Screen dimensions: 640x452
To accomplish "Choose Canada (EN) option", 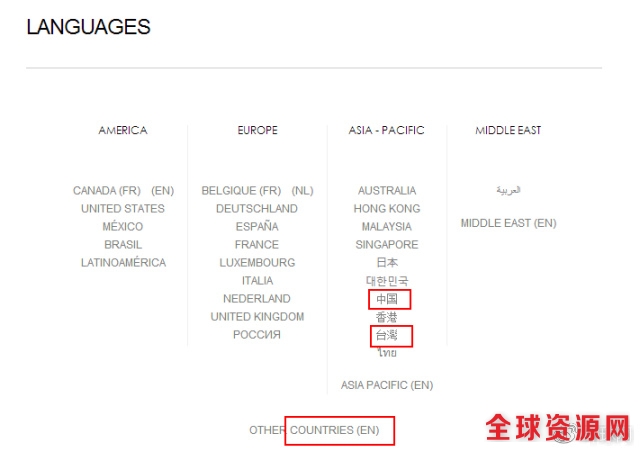I will [162, 191].
